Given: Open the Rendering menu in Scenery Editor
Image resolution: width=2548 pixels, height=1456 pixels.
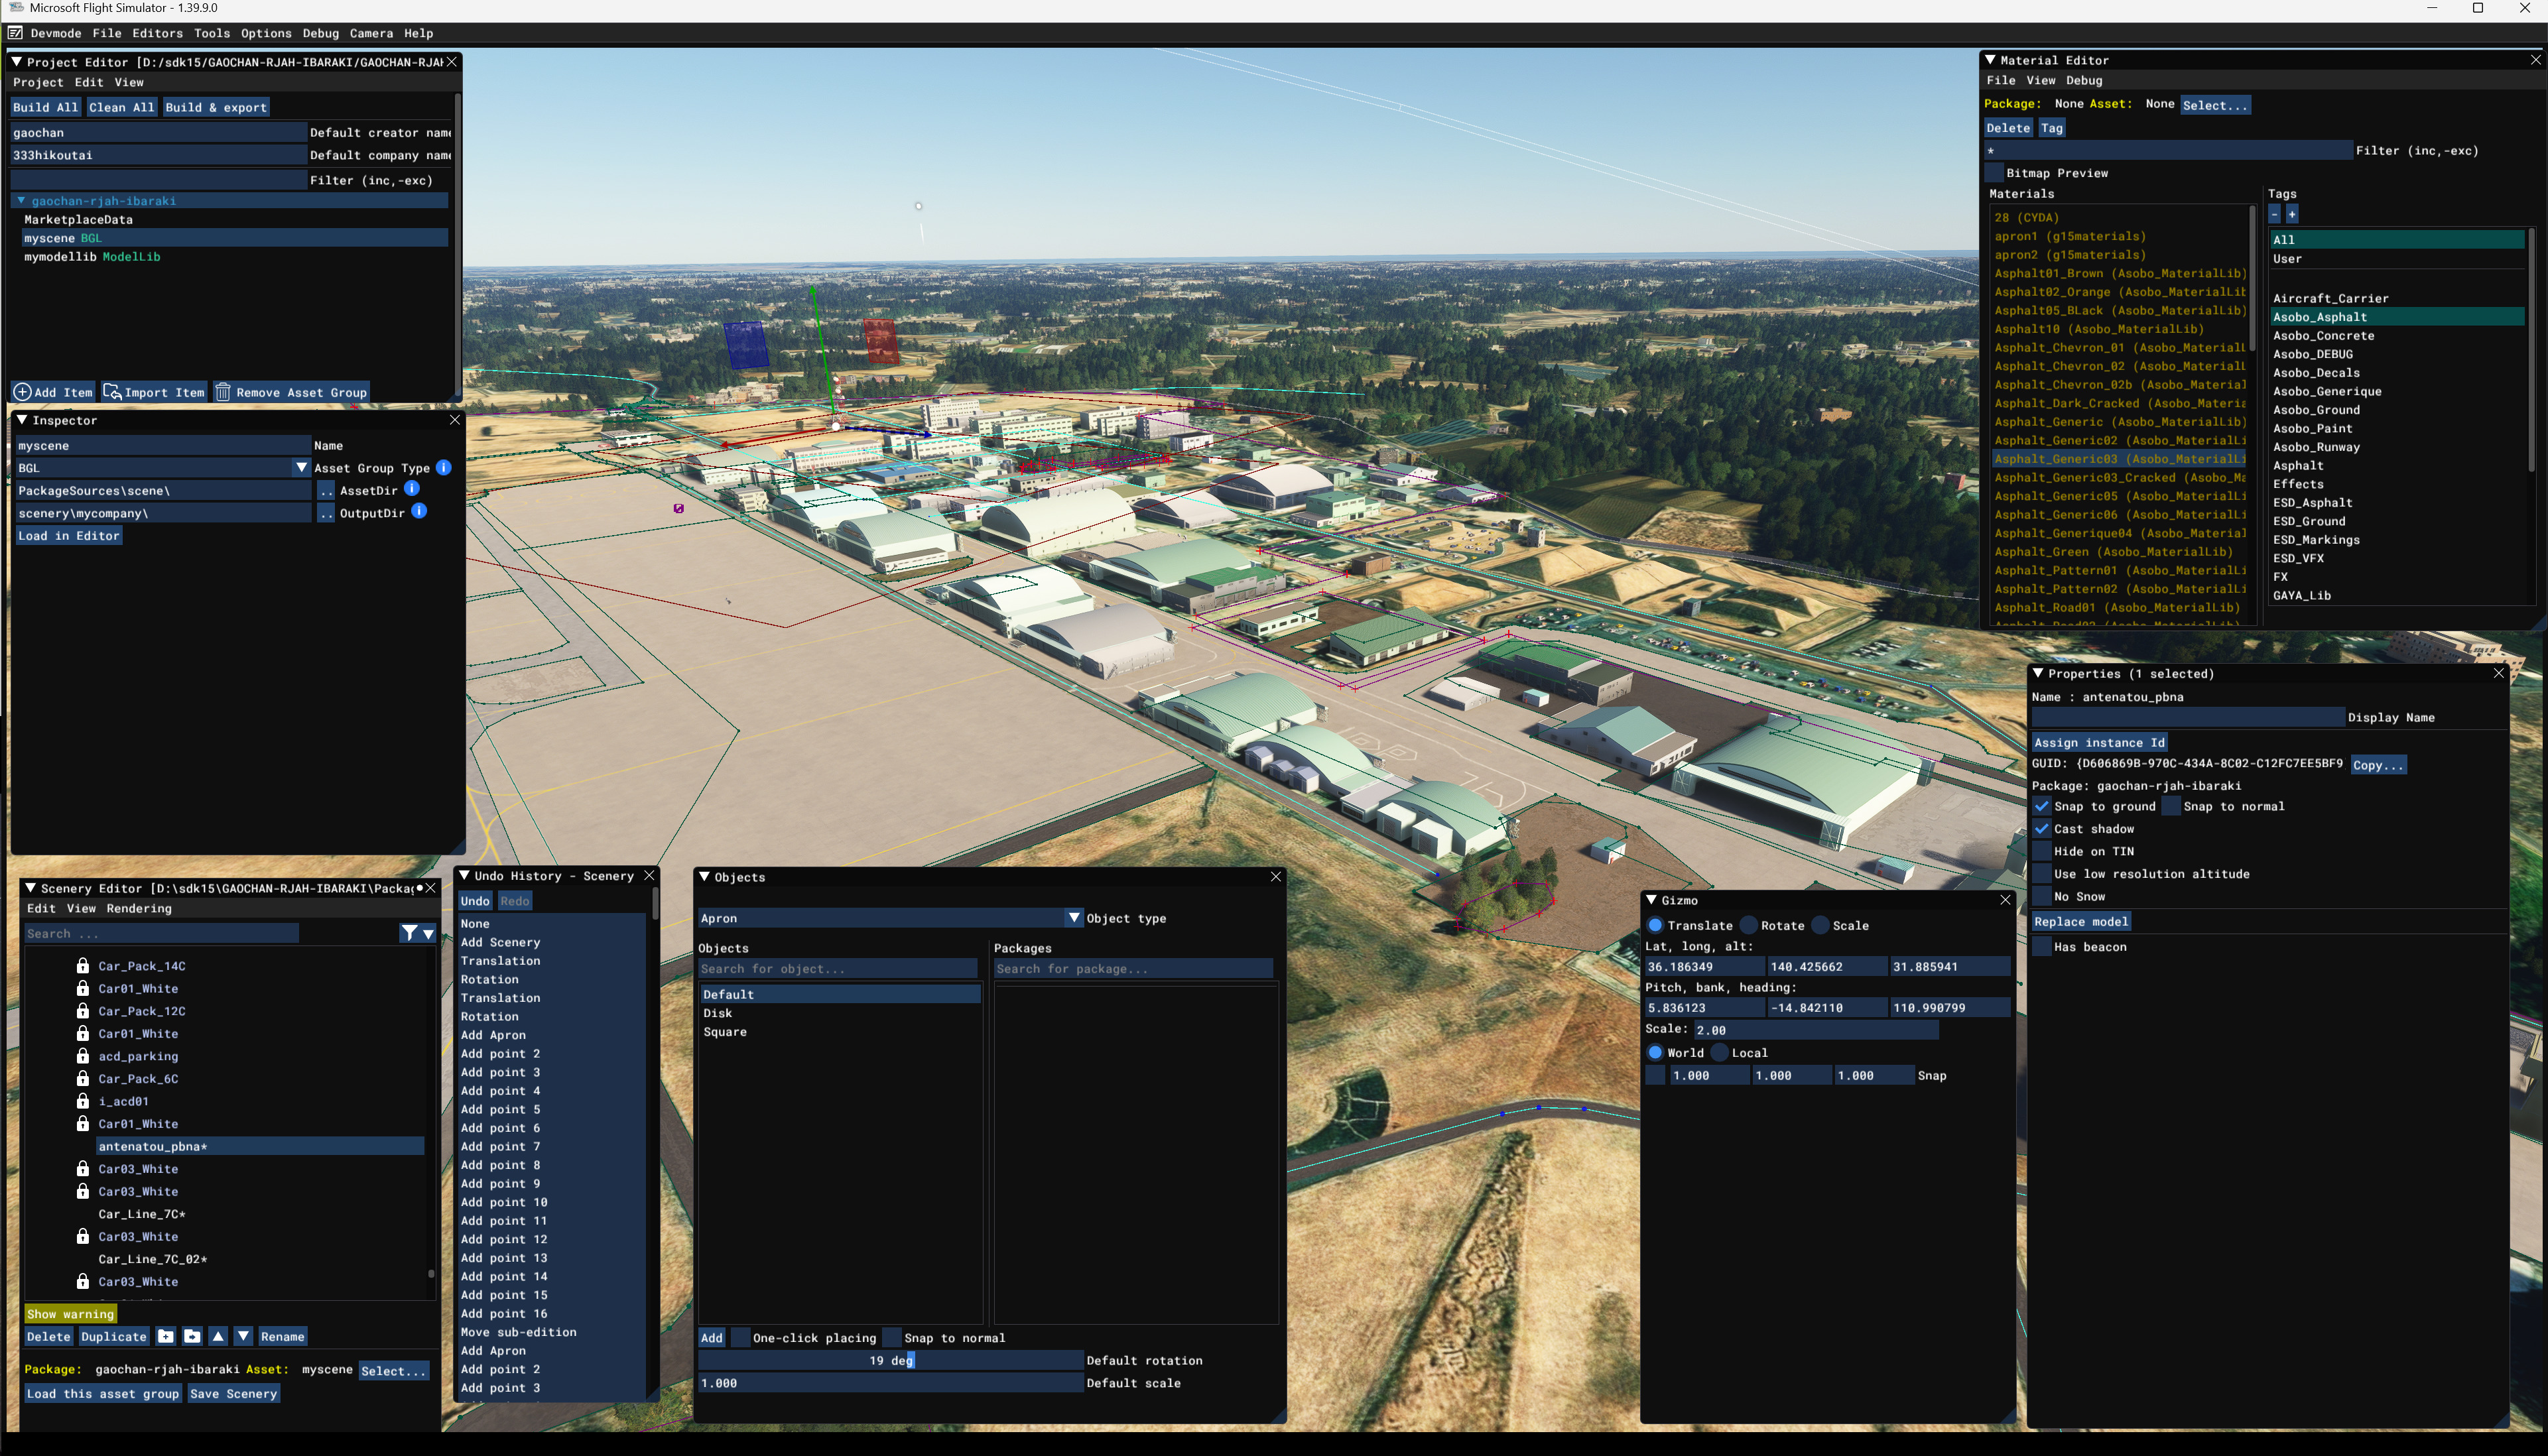Looking at the screenshot, I should (x=139, y=908).
